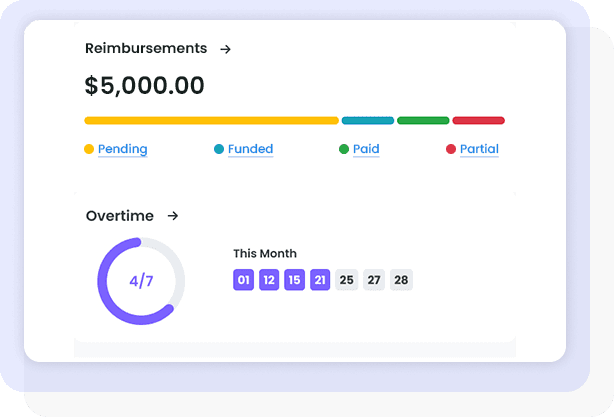Click the yellow Pending legend dot
The width and height of the screenshot is (614, 417).
89,149
